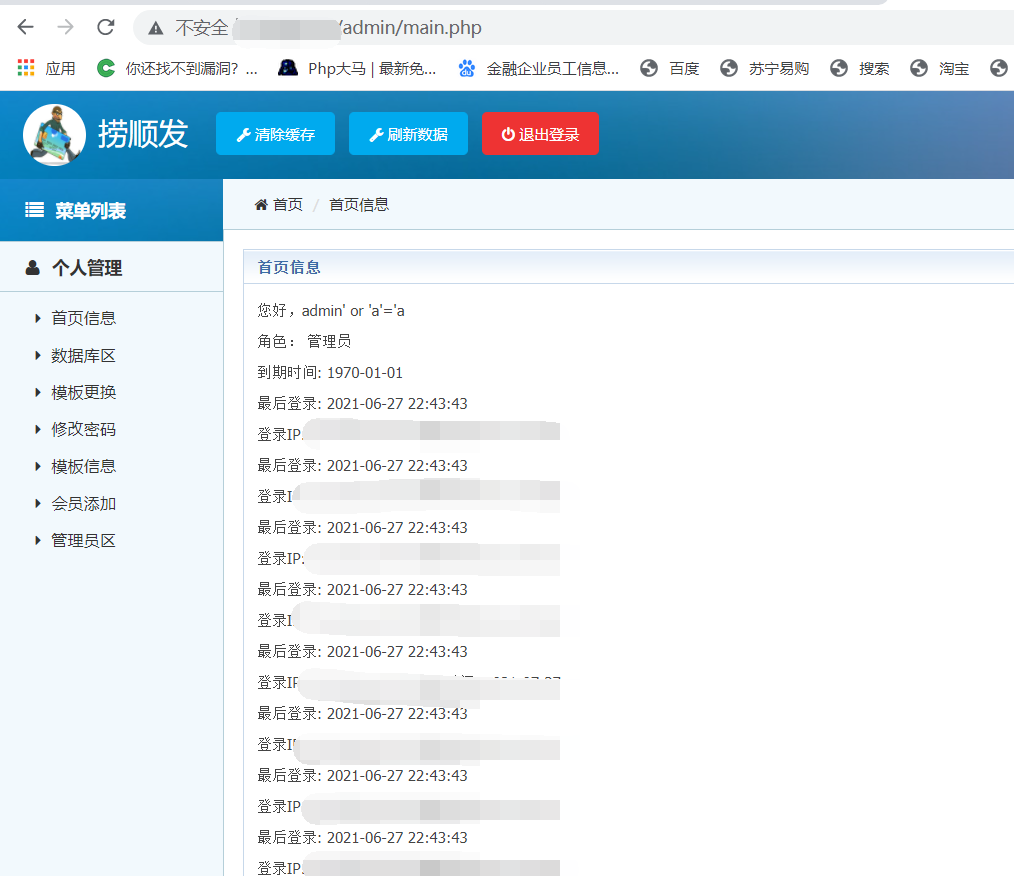Image resolution: width=1014 pixels, height=876 pixels.
Task: Open the 淘宝 bookmark
Action: point(939,68)
